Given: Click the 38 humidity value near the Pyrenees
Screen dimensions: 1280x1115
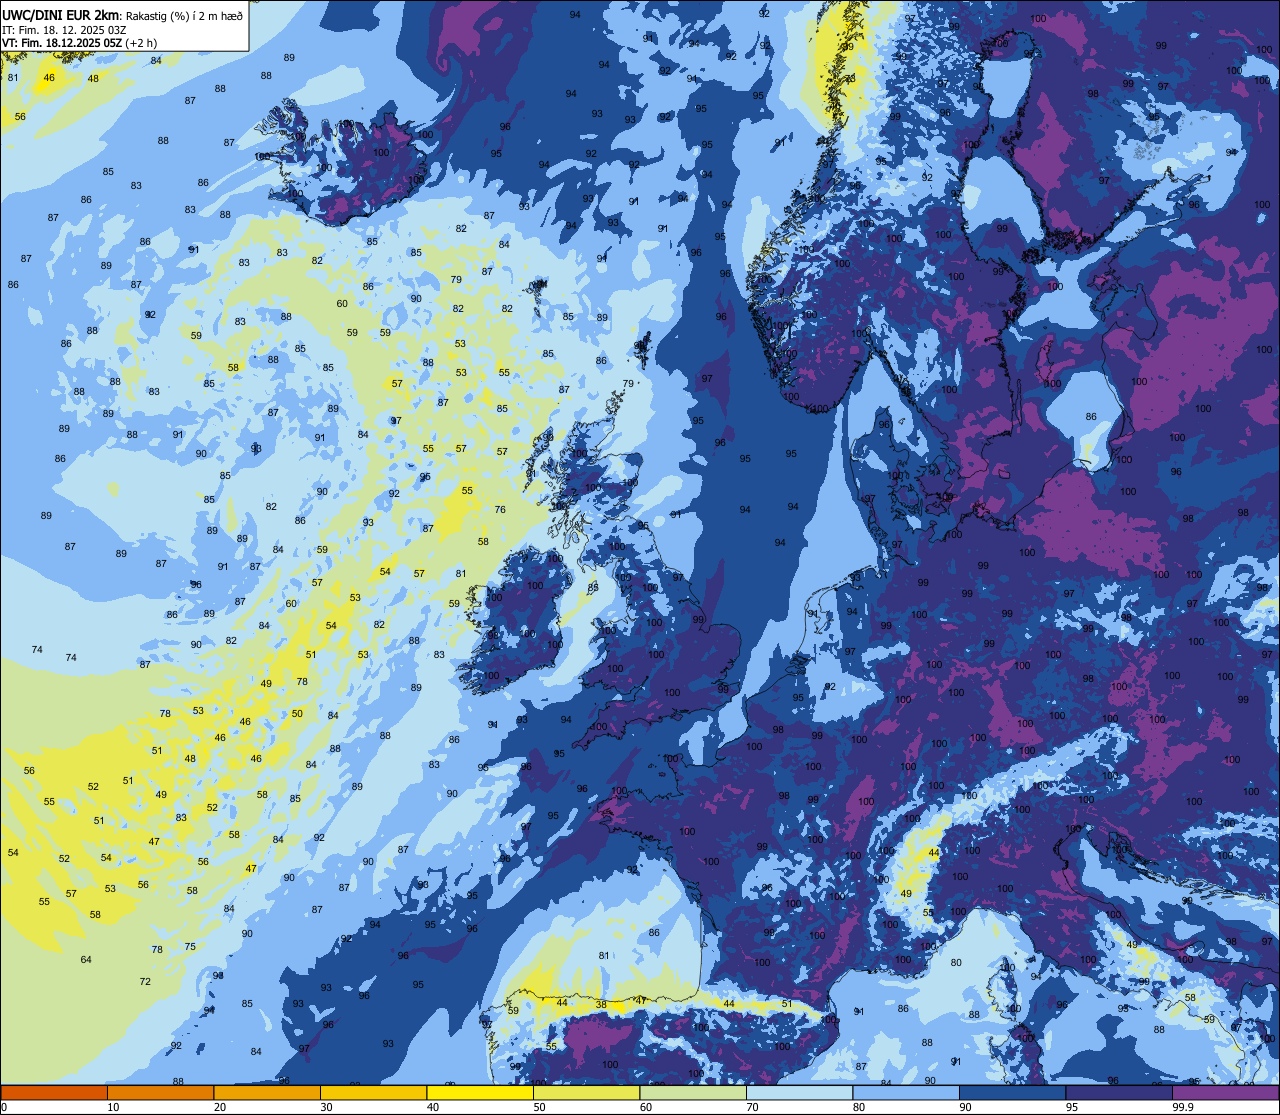Looking at the screenshot, I should pos(601,1005).
